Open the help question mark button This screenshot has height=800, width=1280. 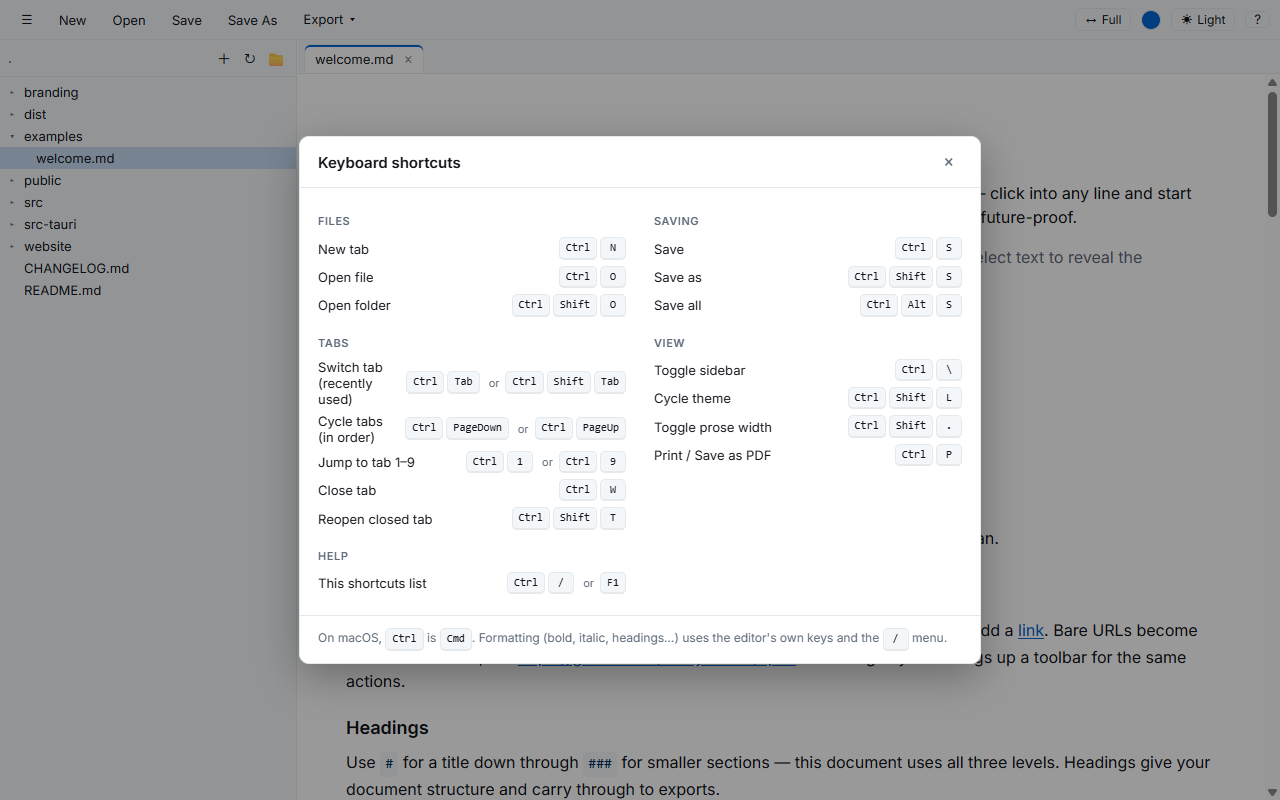coord(1257,20)
